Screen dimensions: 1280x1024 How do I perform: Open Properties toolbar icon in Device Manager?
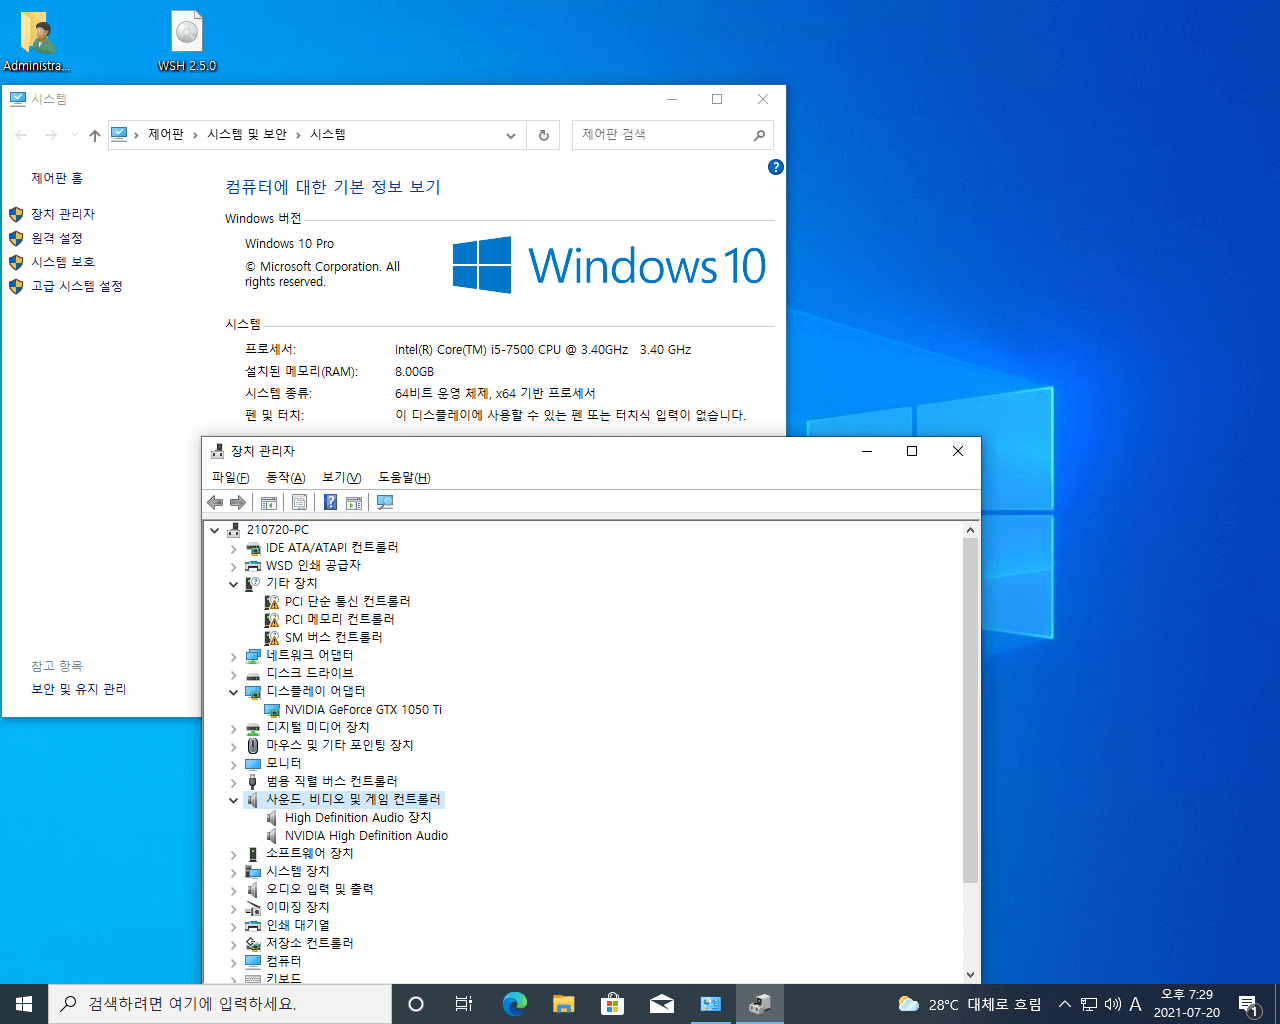point(299,502)
